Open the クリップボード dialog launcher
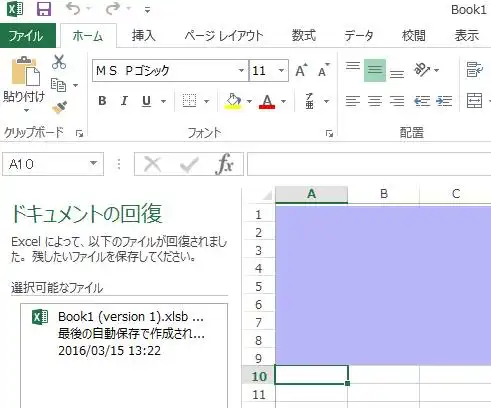 tap(79, 134)
